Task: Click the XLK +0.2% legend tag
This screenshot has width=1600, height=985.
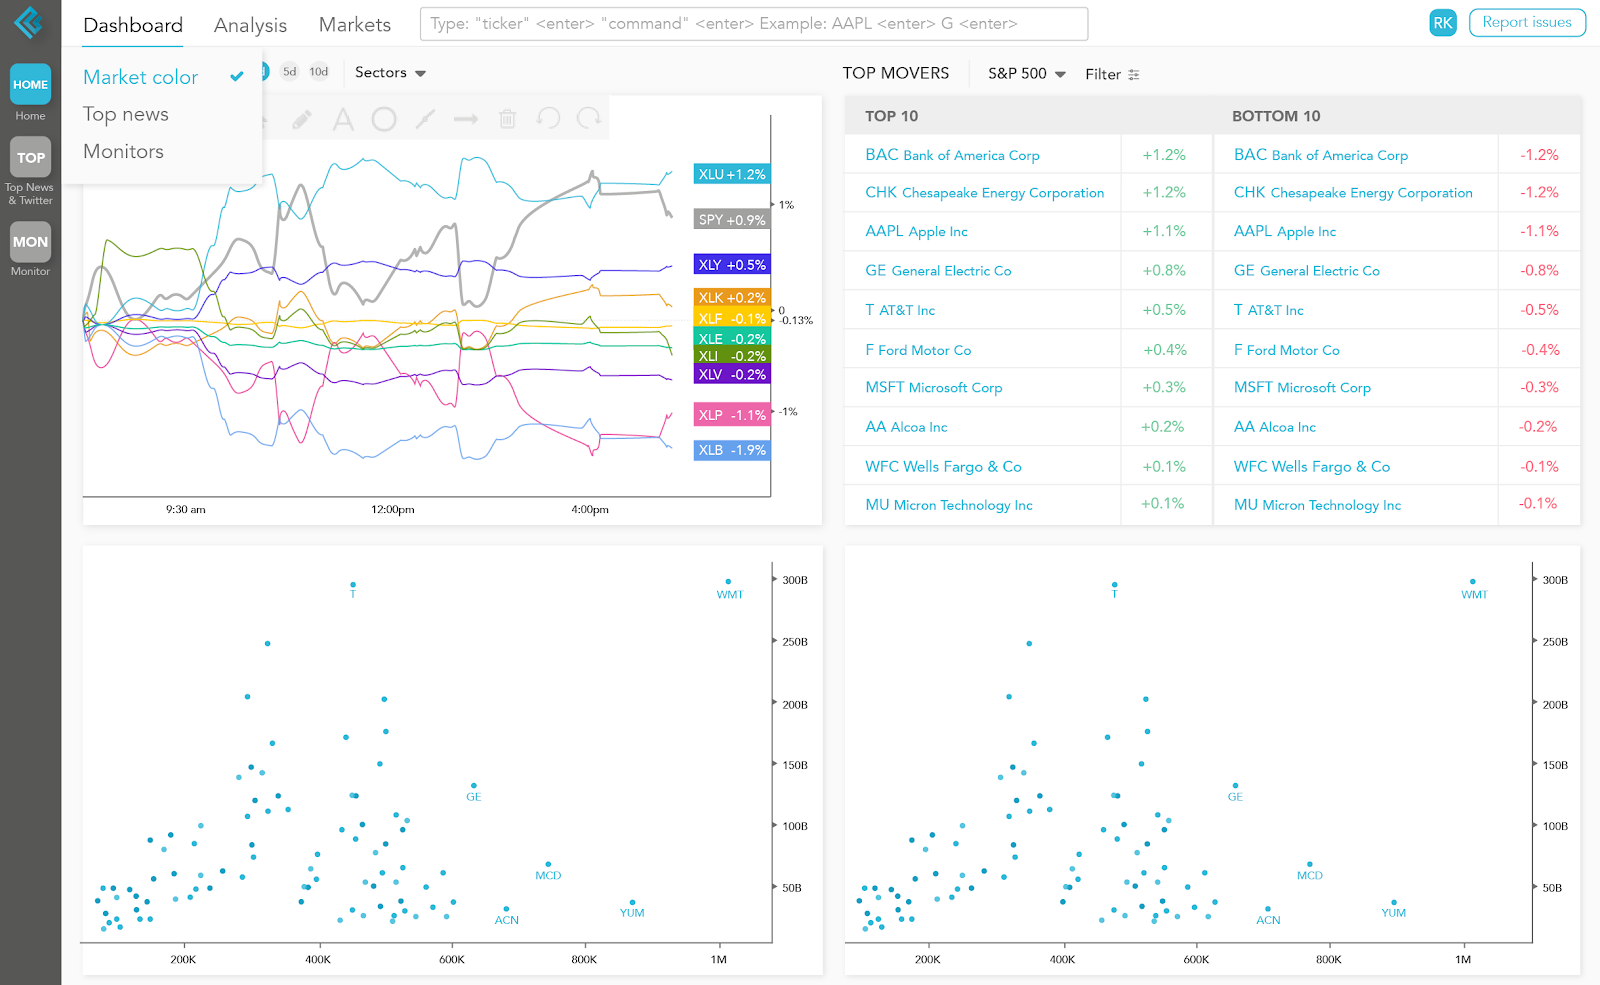Action: pyautogui.click(x=732, y=298)
